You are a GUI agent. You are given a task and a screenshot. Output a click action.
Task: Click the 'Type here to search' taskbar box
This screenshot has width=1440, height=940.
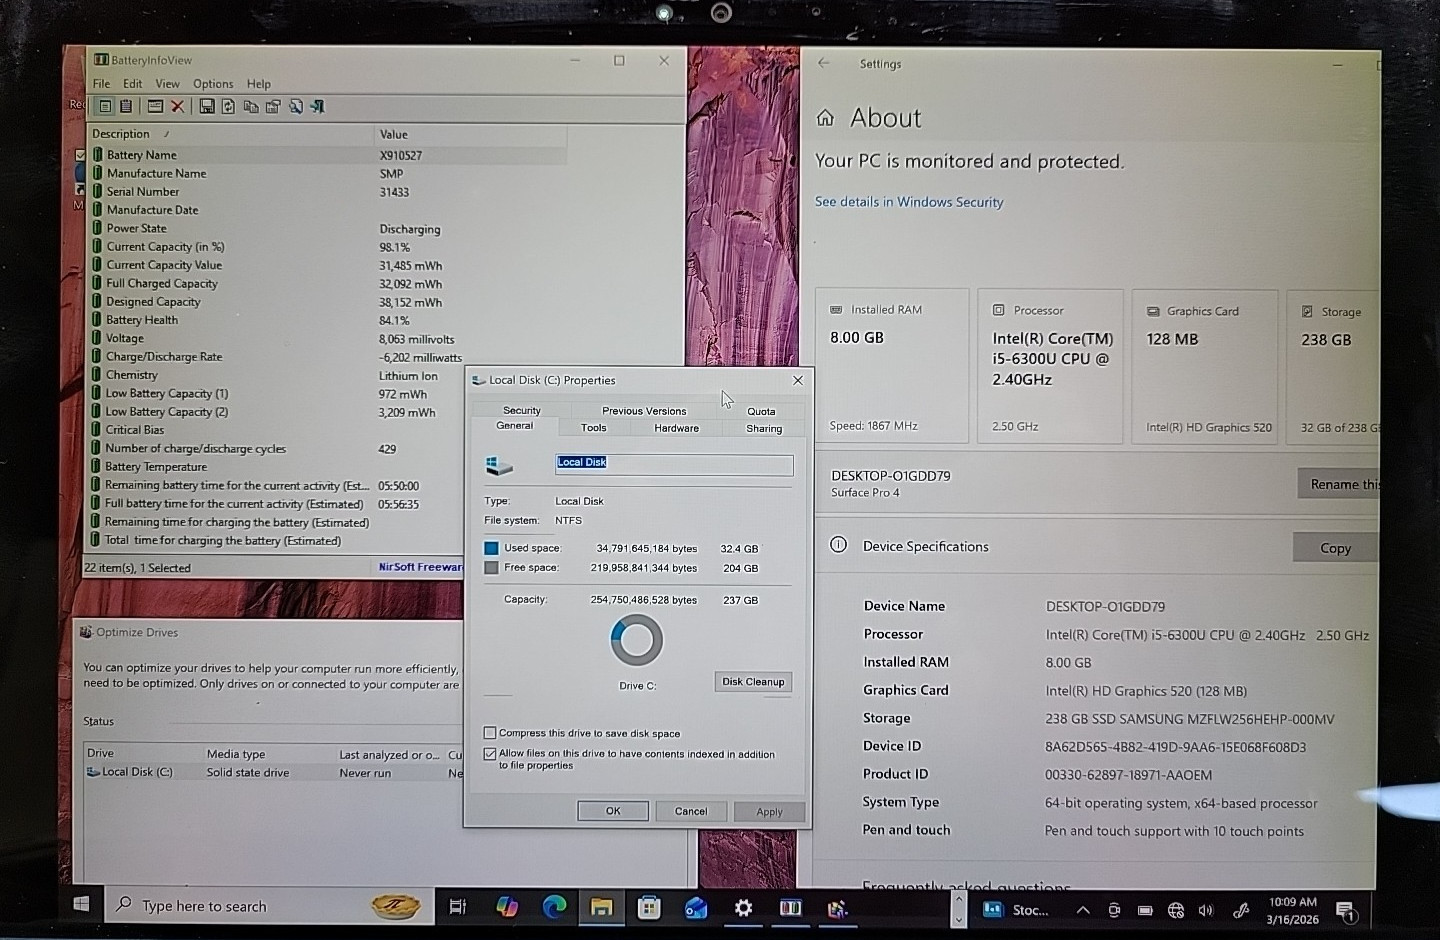point(270,906)
